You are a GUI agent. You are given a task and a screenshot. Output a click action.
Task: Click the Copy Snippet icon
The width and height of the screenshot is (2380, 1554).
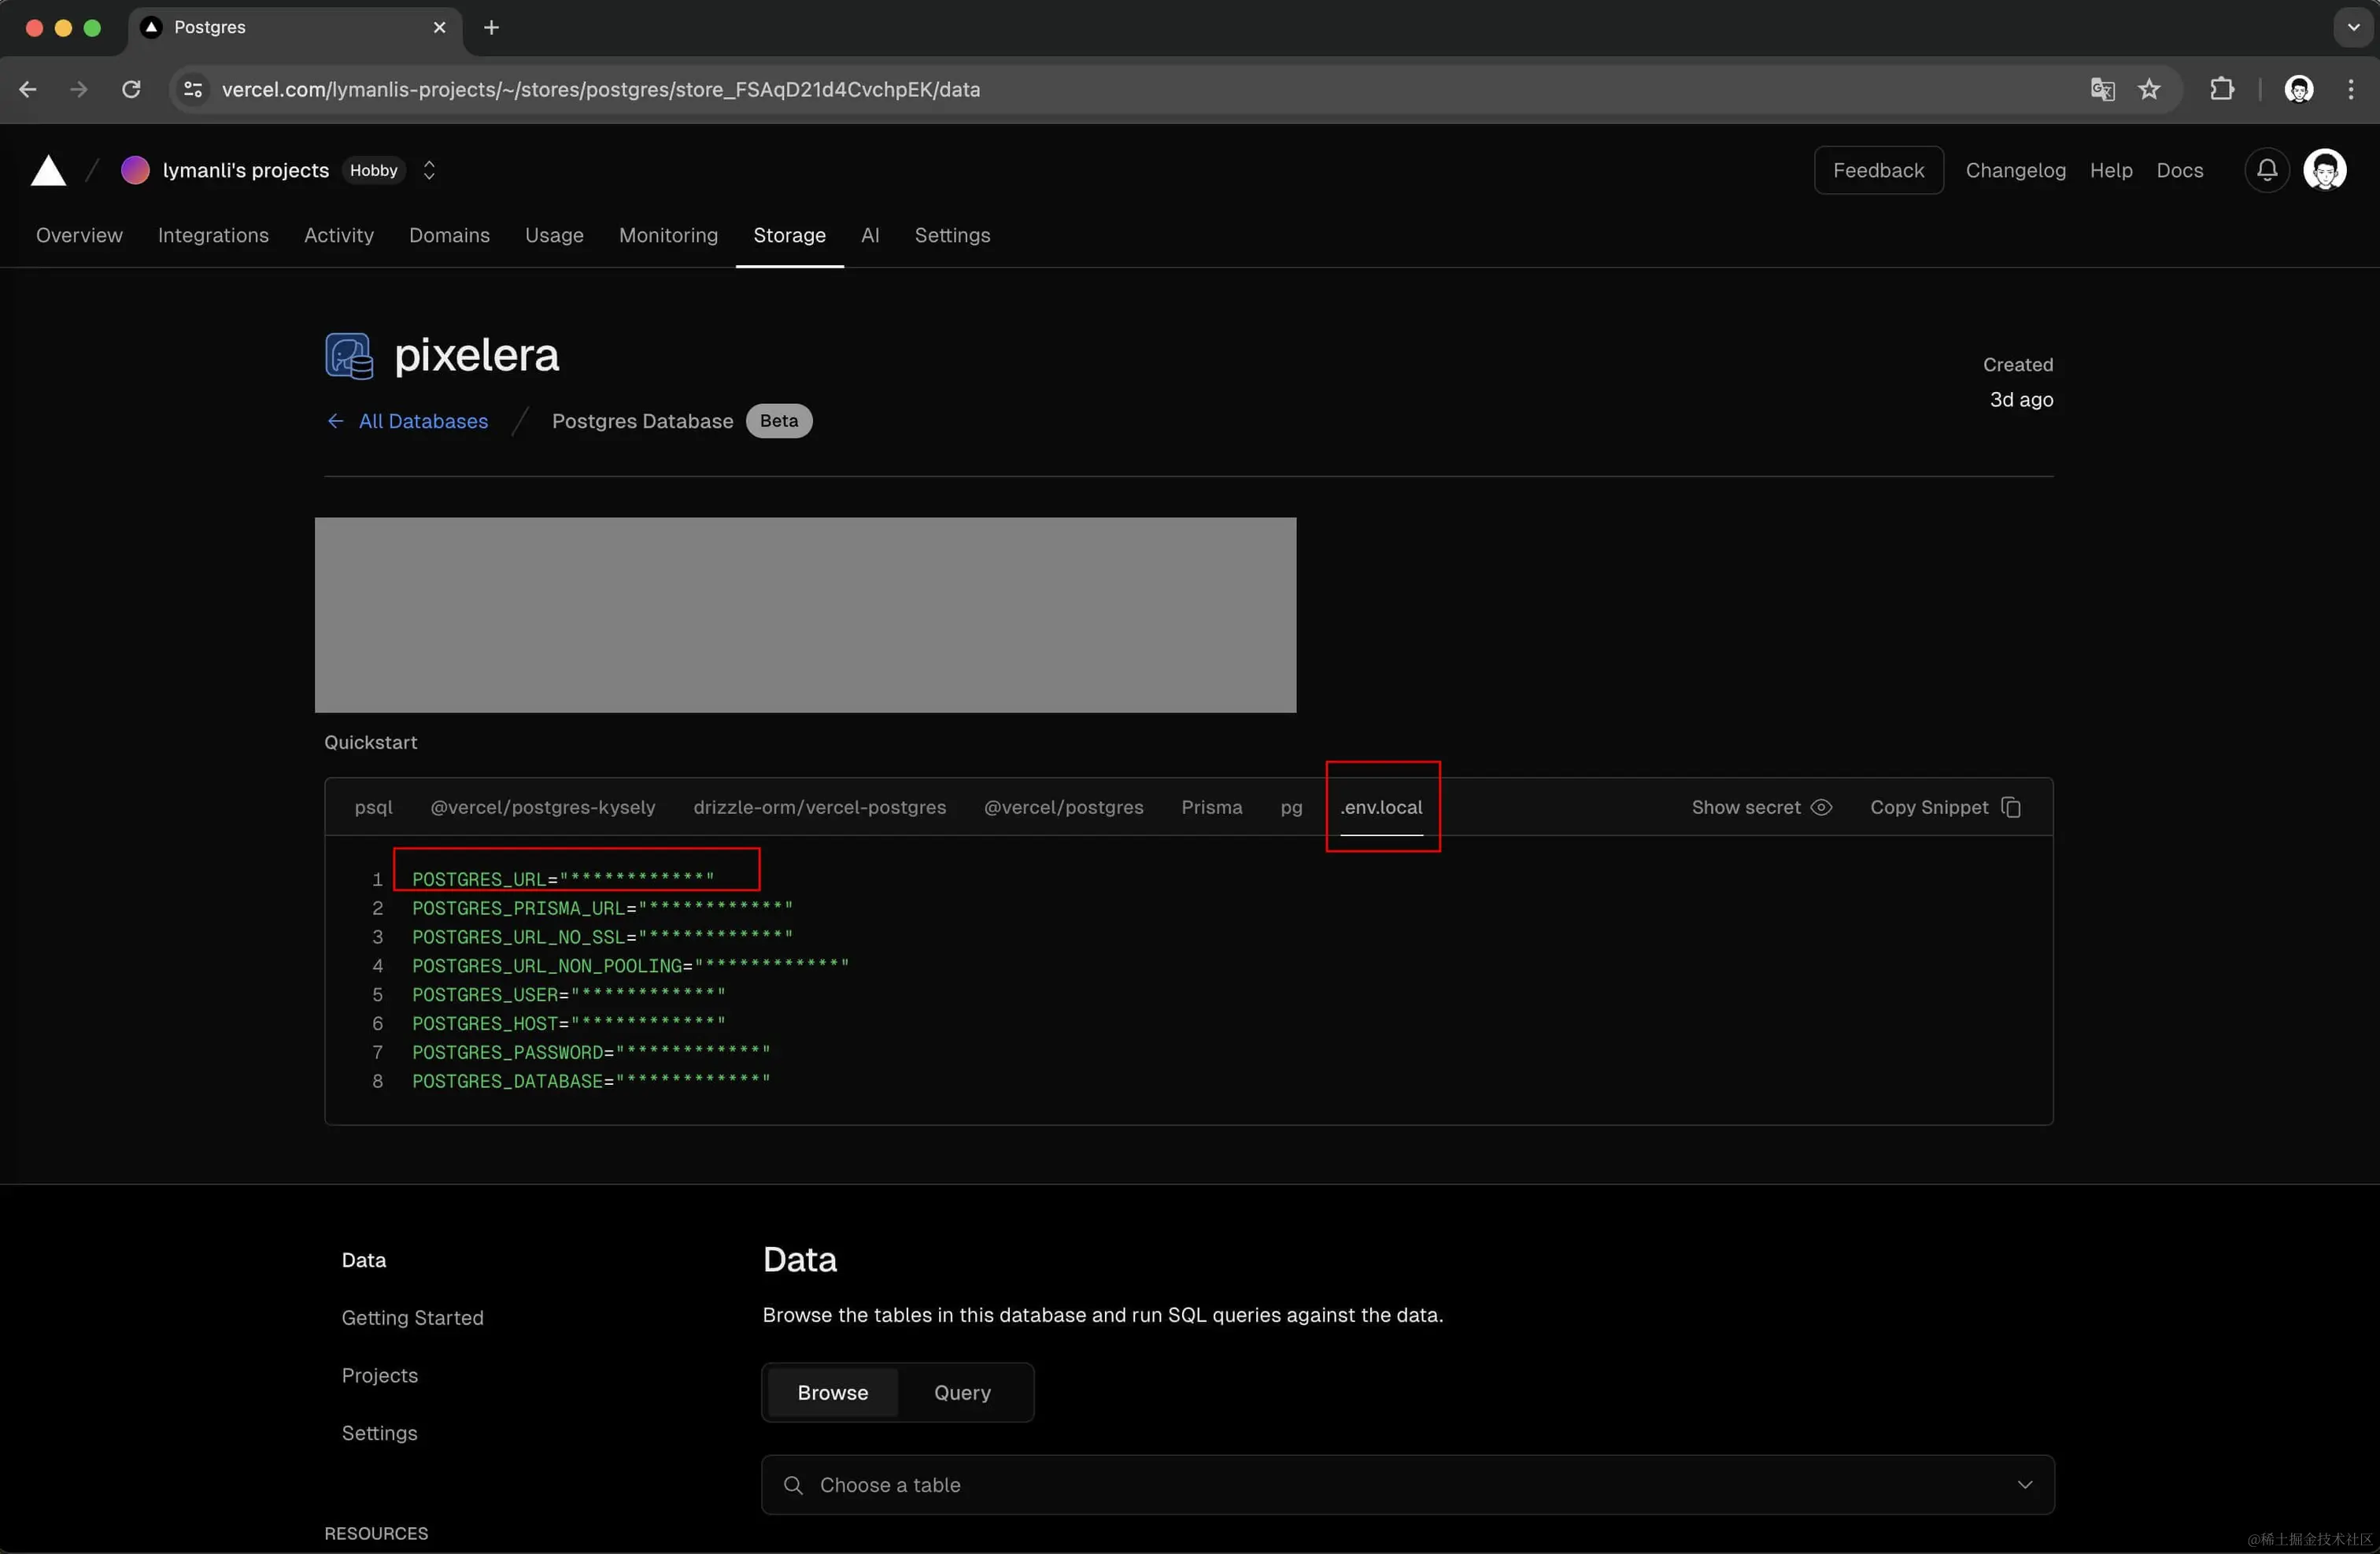pos(2011,807)
